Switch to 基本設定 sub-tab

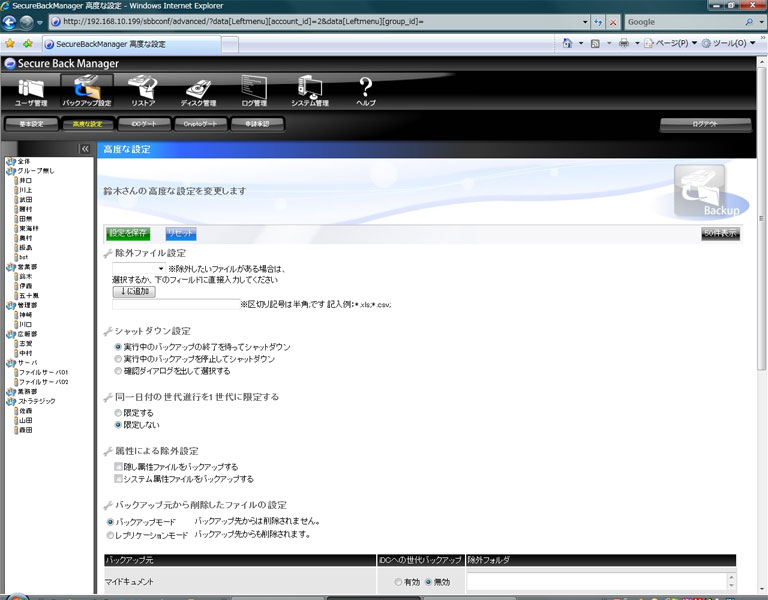(31, 124)
